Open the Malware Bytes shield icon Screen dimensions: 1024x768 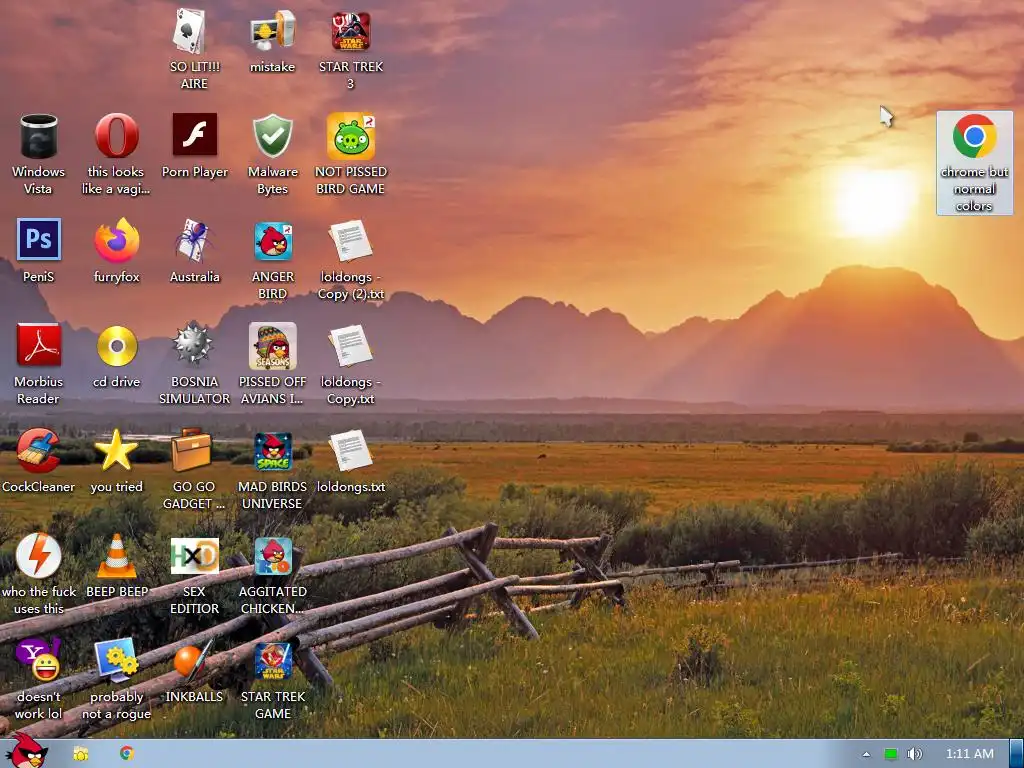(x=272, y=136)
